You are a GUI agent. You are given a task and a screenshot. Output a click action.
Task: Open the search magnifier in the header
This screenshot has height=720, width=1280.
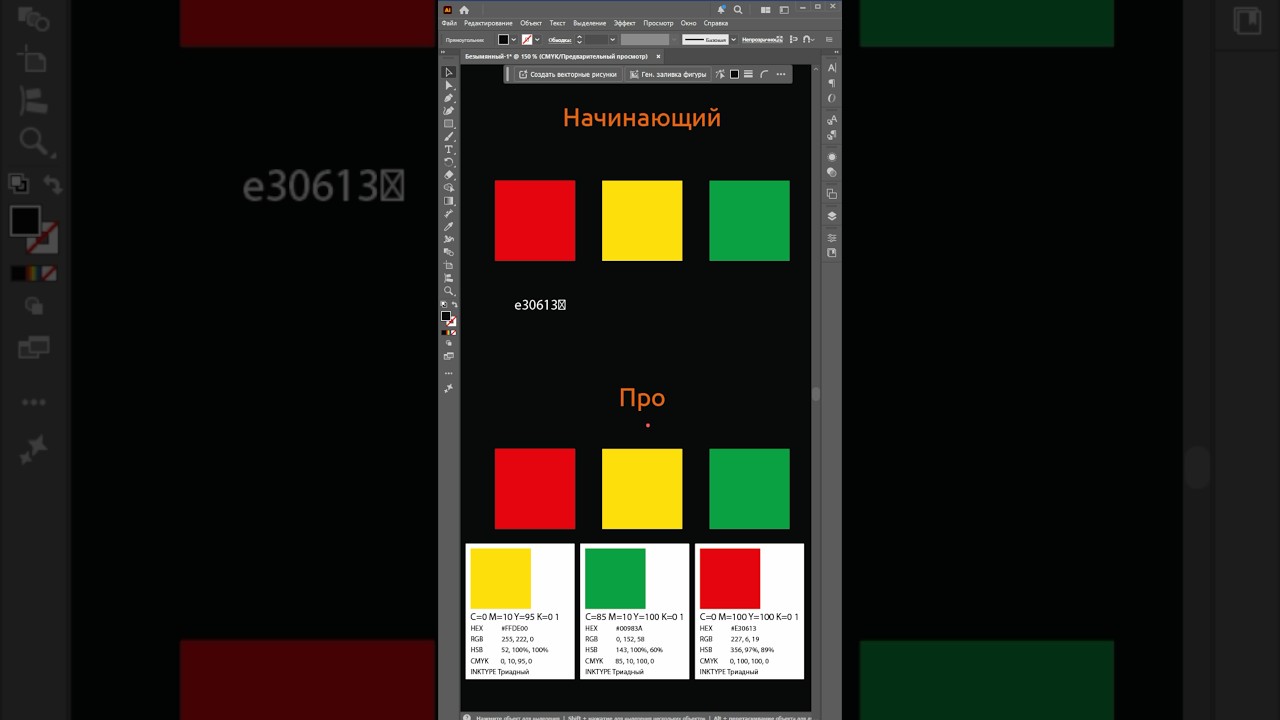click(738, 10)
